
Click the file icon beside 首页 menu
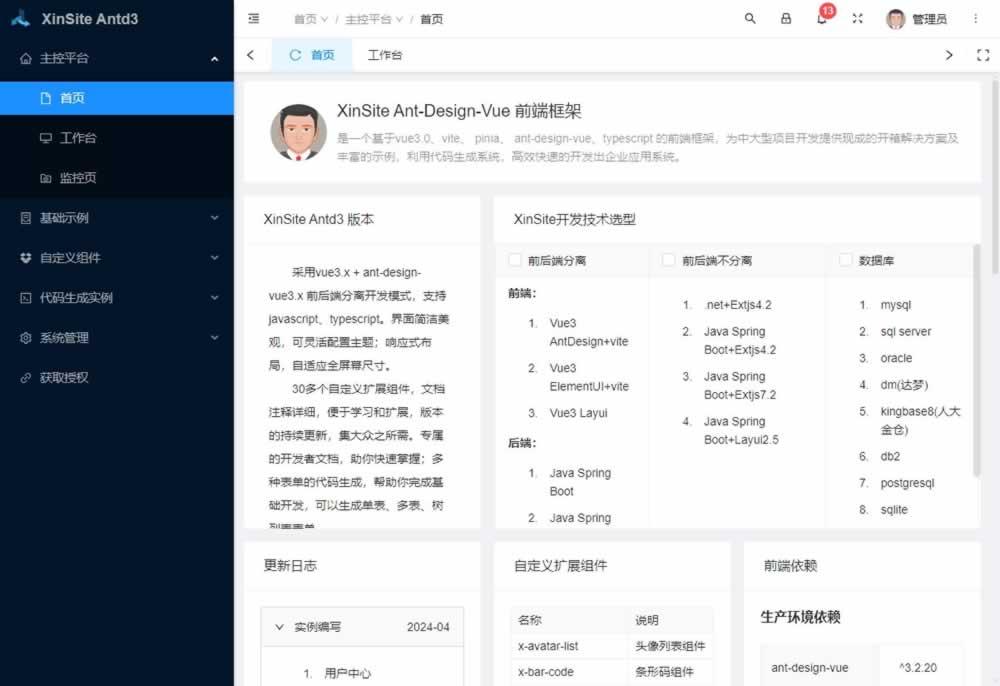[x=45, y=98]
